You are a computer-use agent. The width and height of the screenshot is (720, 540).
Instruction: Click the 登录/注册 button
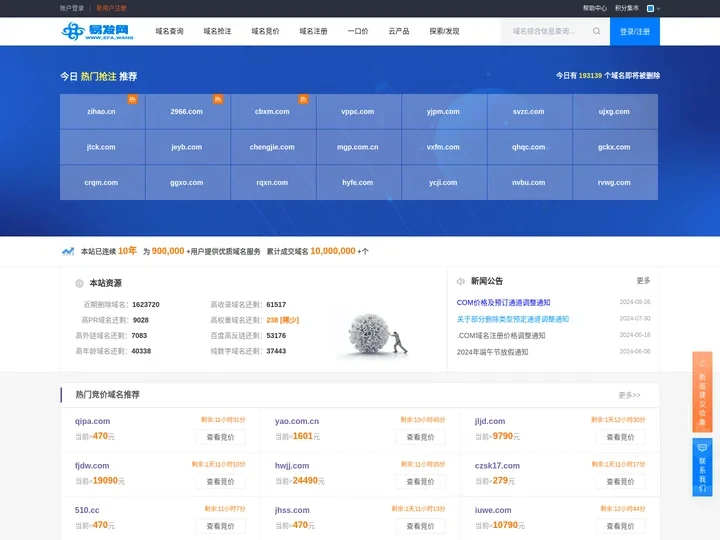635,32
